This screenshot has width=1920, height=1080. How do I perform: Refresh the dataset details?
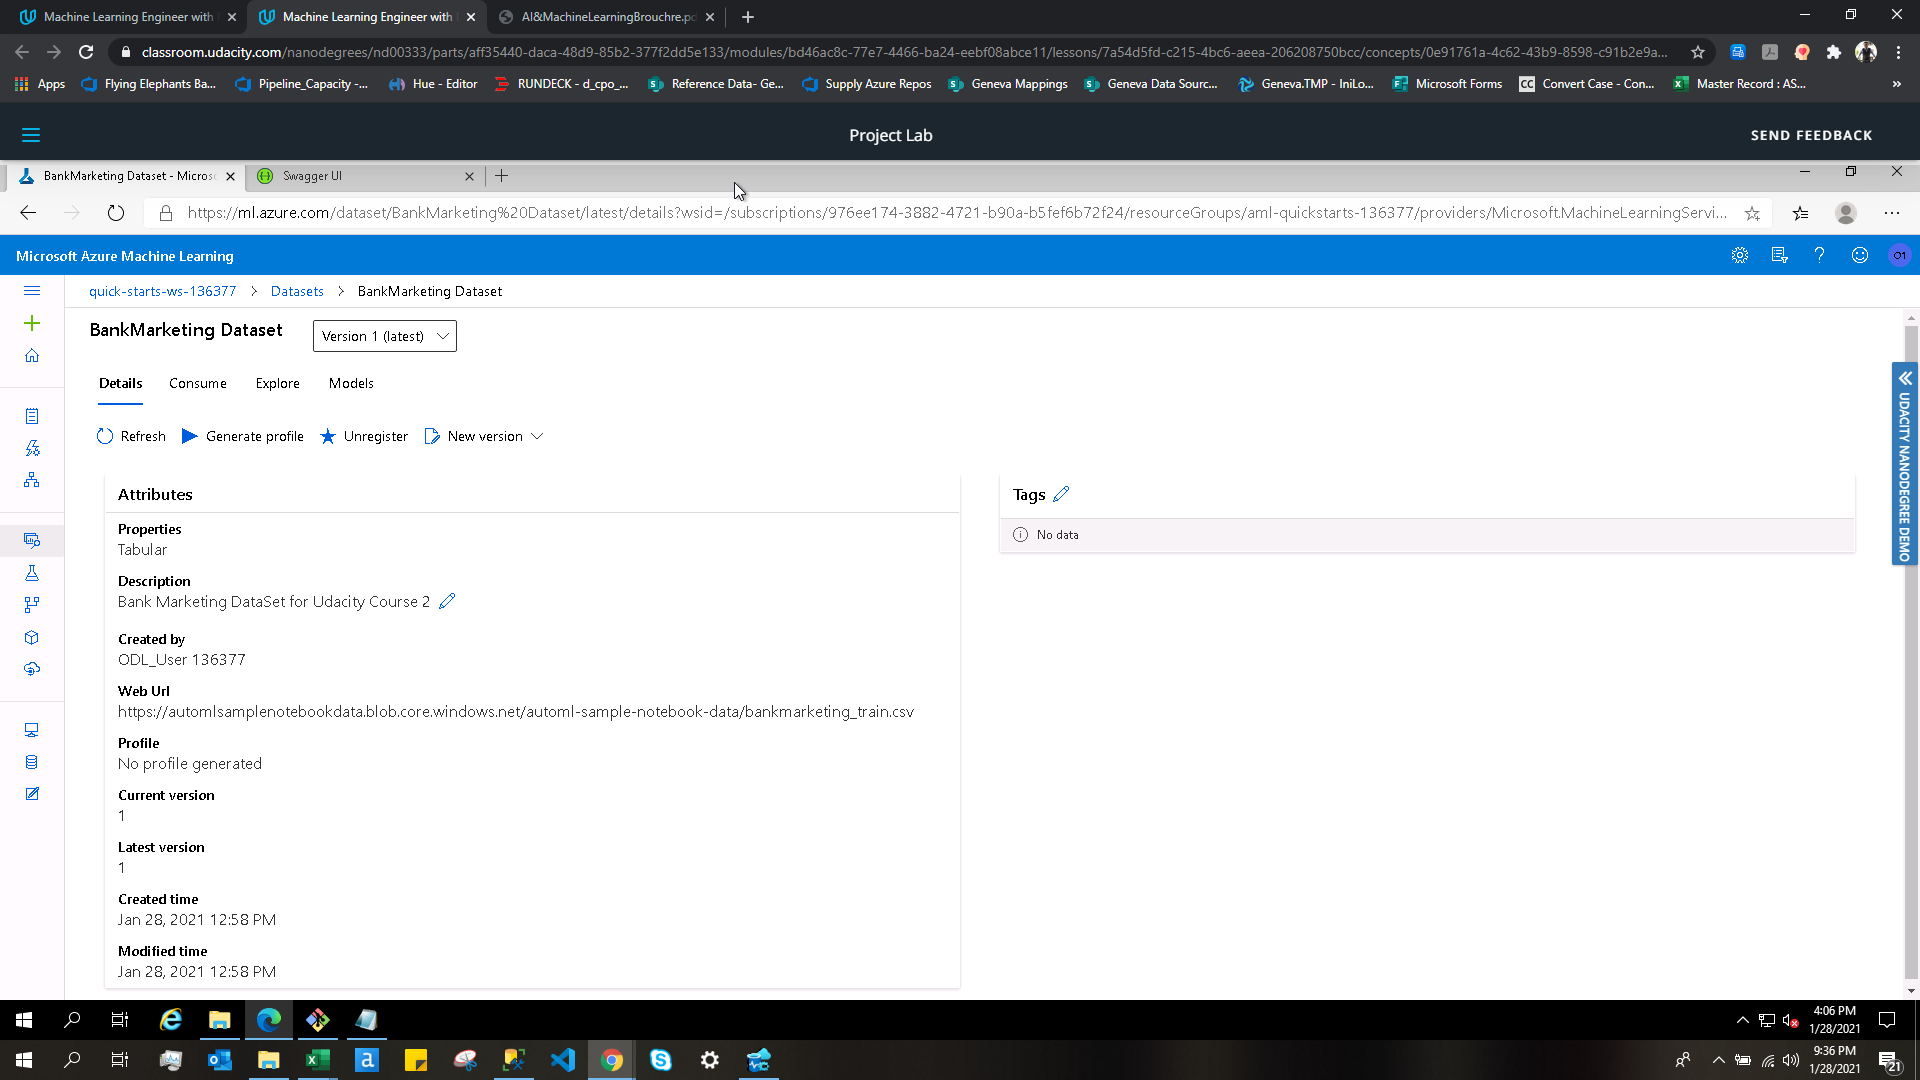point(131,436)
